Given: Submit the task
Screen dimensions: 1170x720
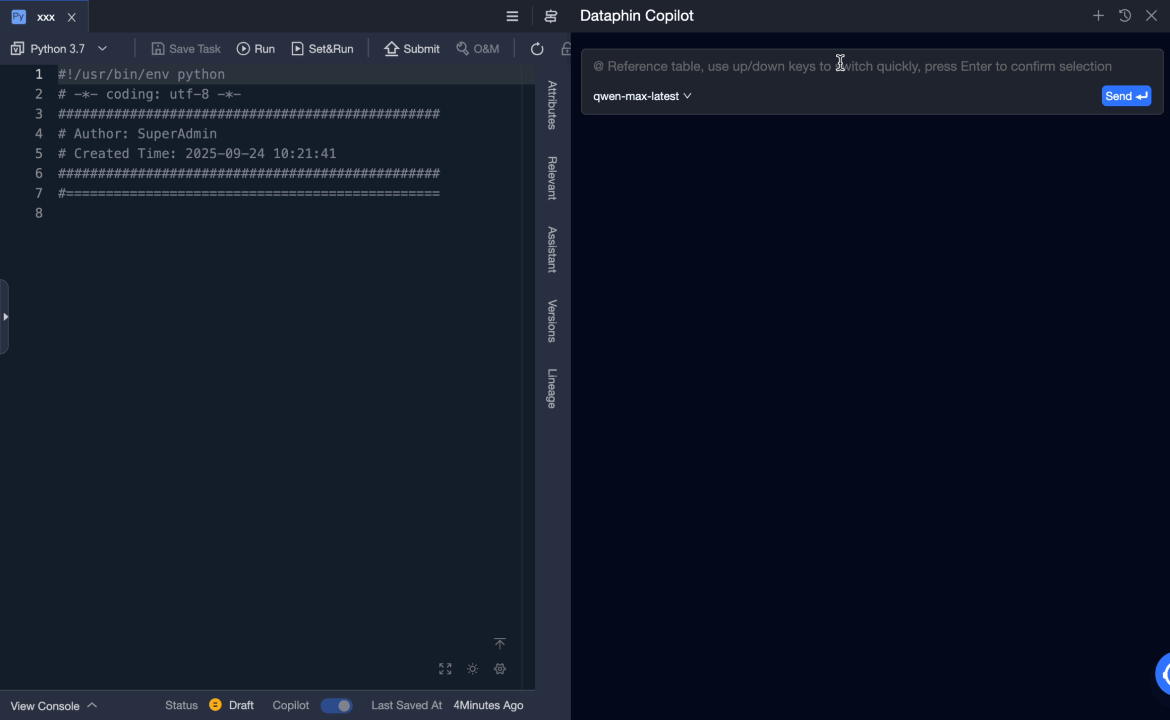Looking at the screenshot, I should tap(412, 48).
